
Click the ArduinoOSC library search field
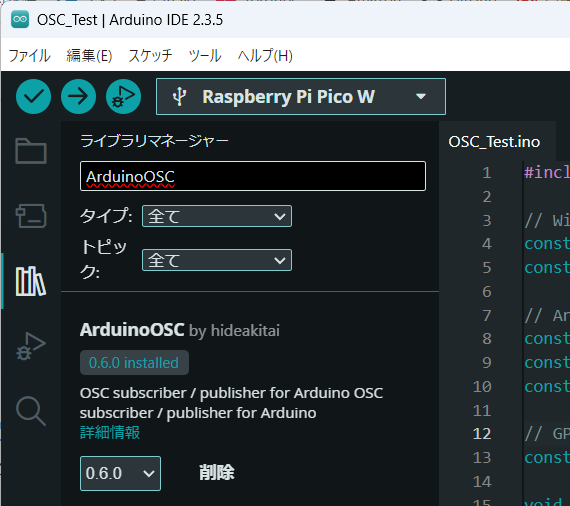point(253,176)
